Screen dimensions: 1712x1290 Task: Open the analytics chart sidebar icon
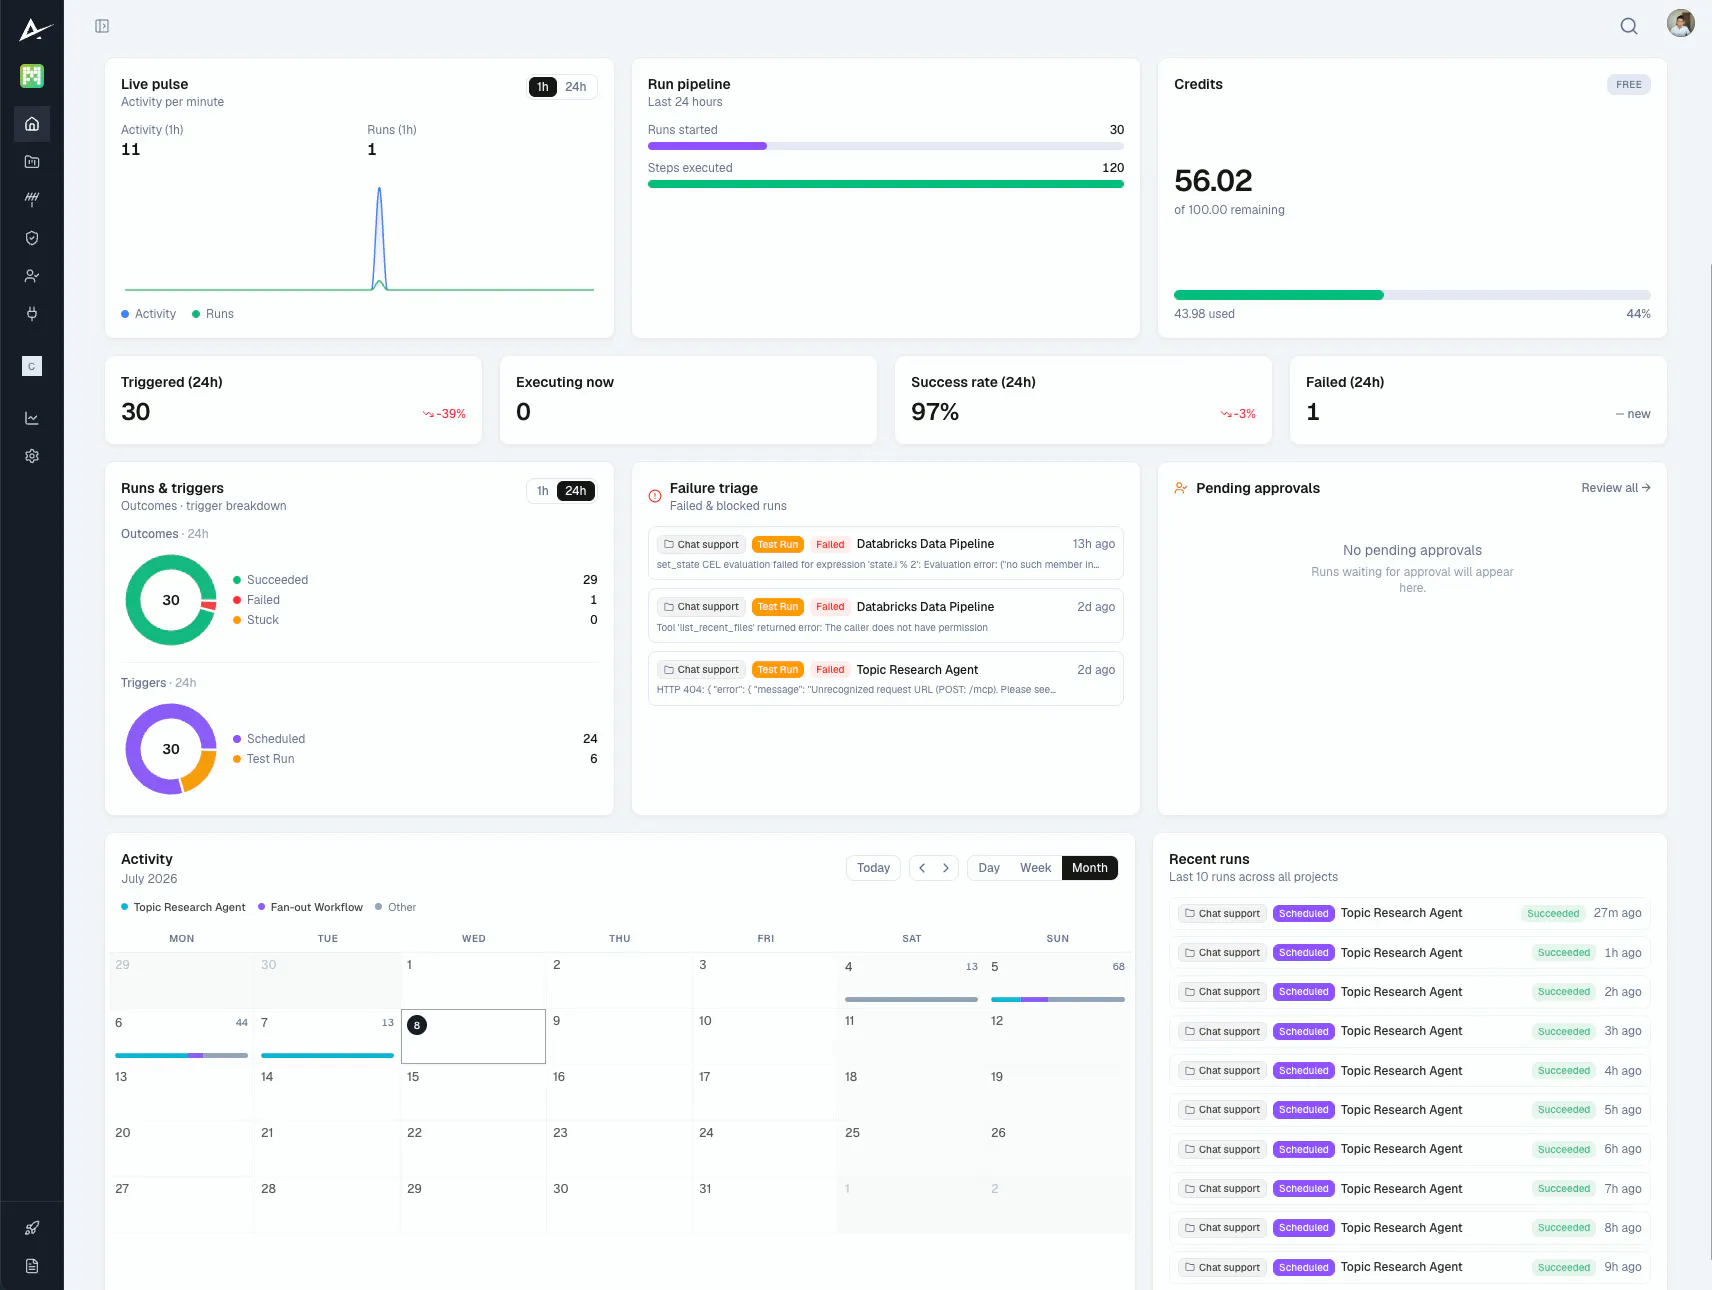tap(32, 418)
